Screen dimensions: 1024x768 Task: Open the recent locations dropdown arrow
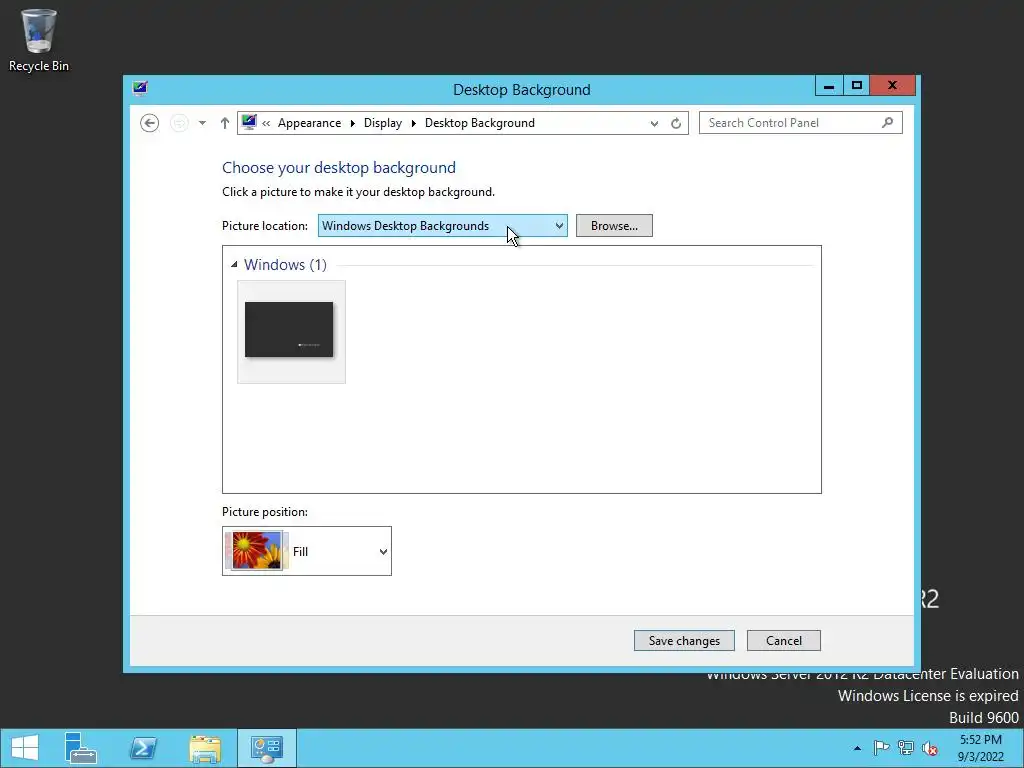[202, 123]
